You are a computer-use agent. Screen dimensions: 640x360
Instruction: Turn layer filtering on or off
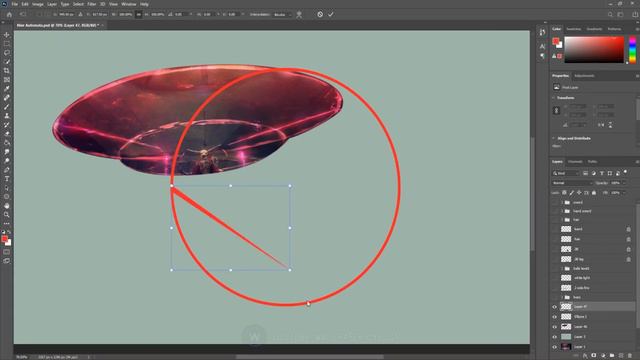pos(625,172)
